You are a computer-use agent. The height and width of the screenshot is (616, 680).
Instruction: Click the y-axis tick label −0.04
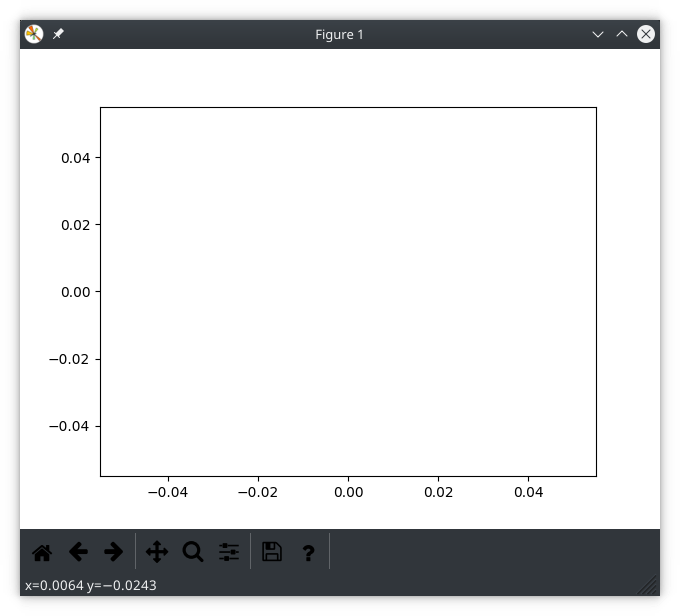pyautogui.click(x=69, y=426)
